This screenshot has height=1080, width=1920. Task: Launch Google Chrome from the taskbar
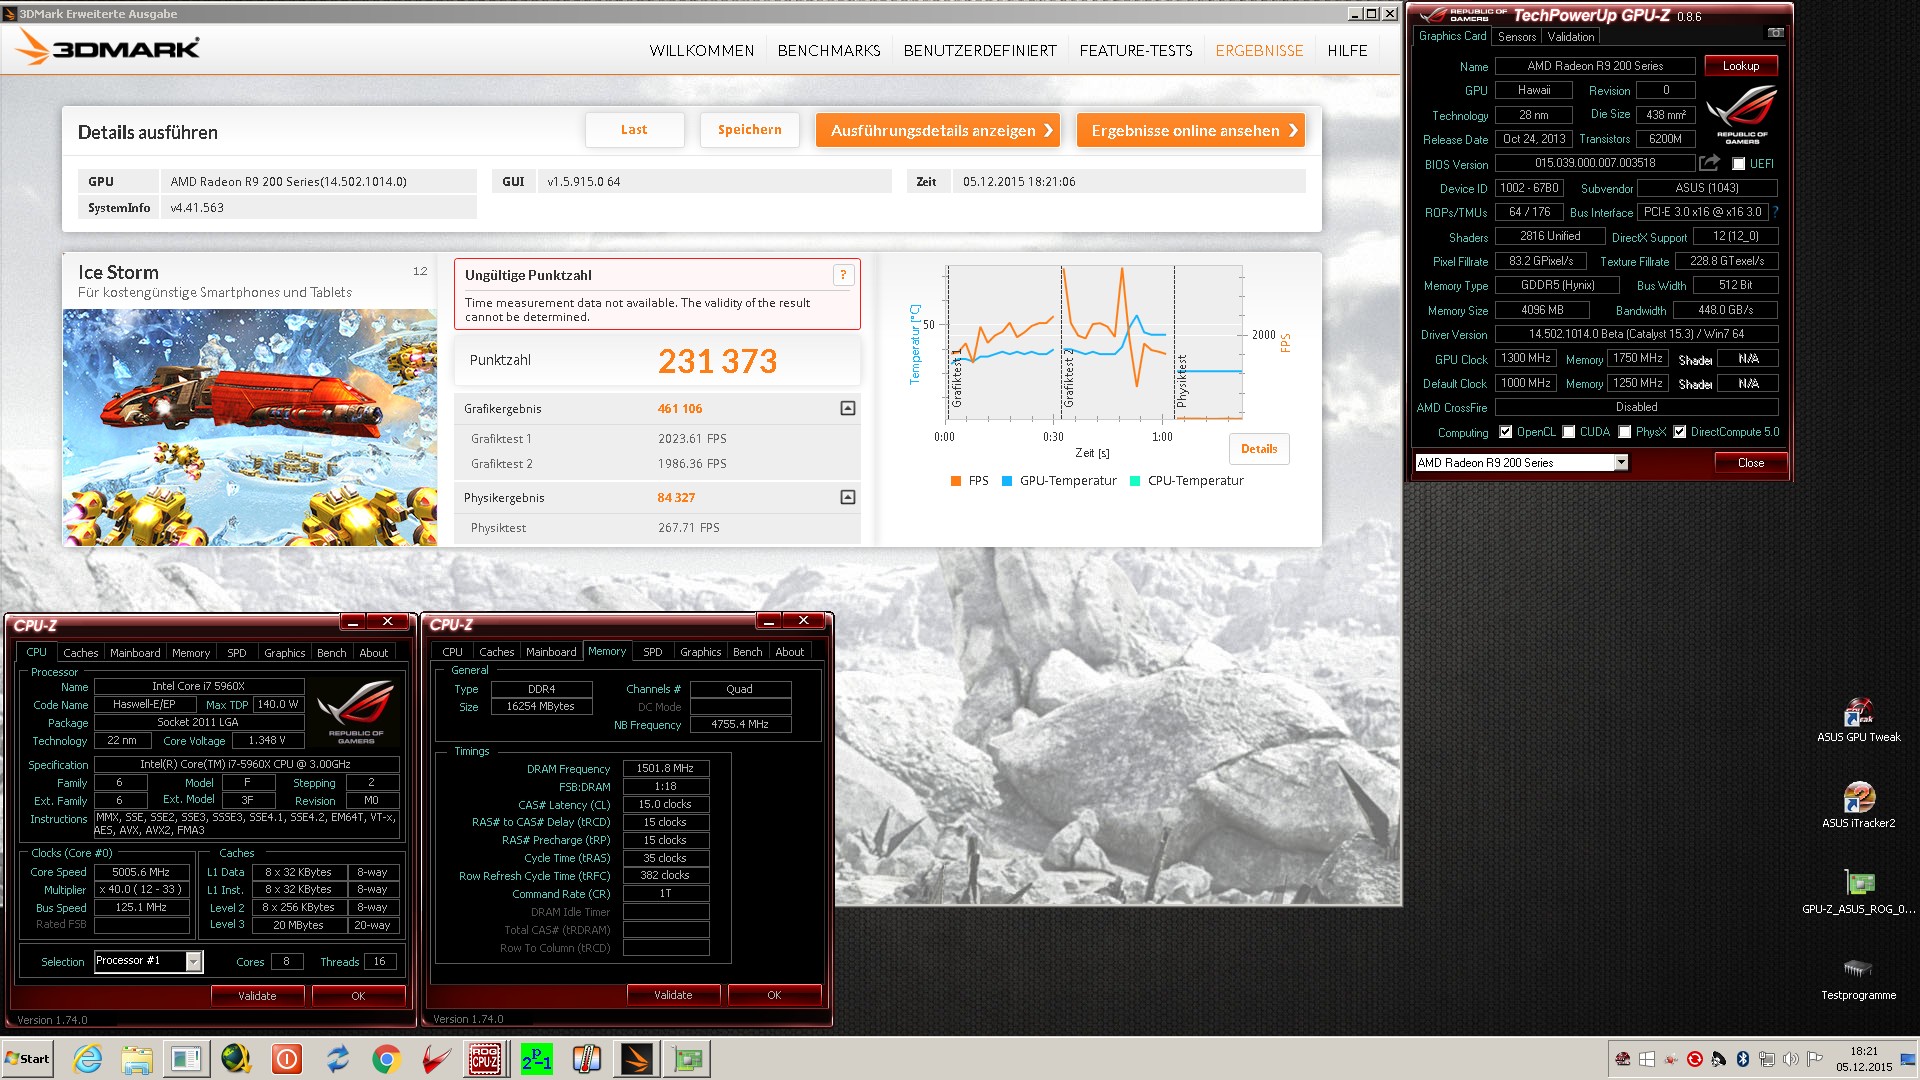click(x=386, y=1059)
